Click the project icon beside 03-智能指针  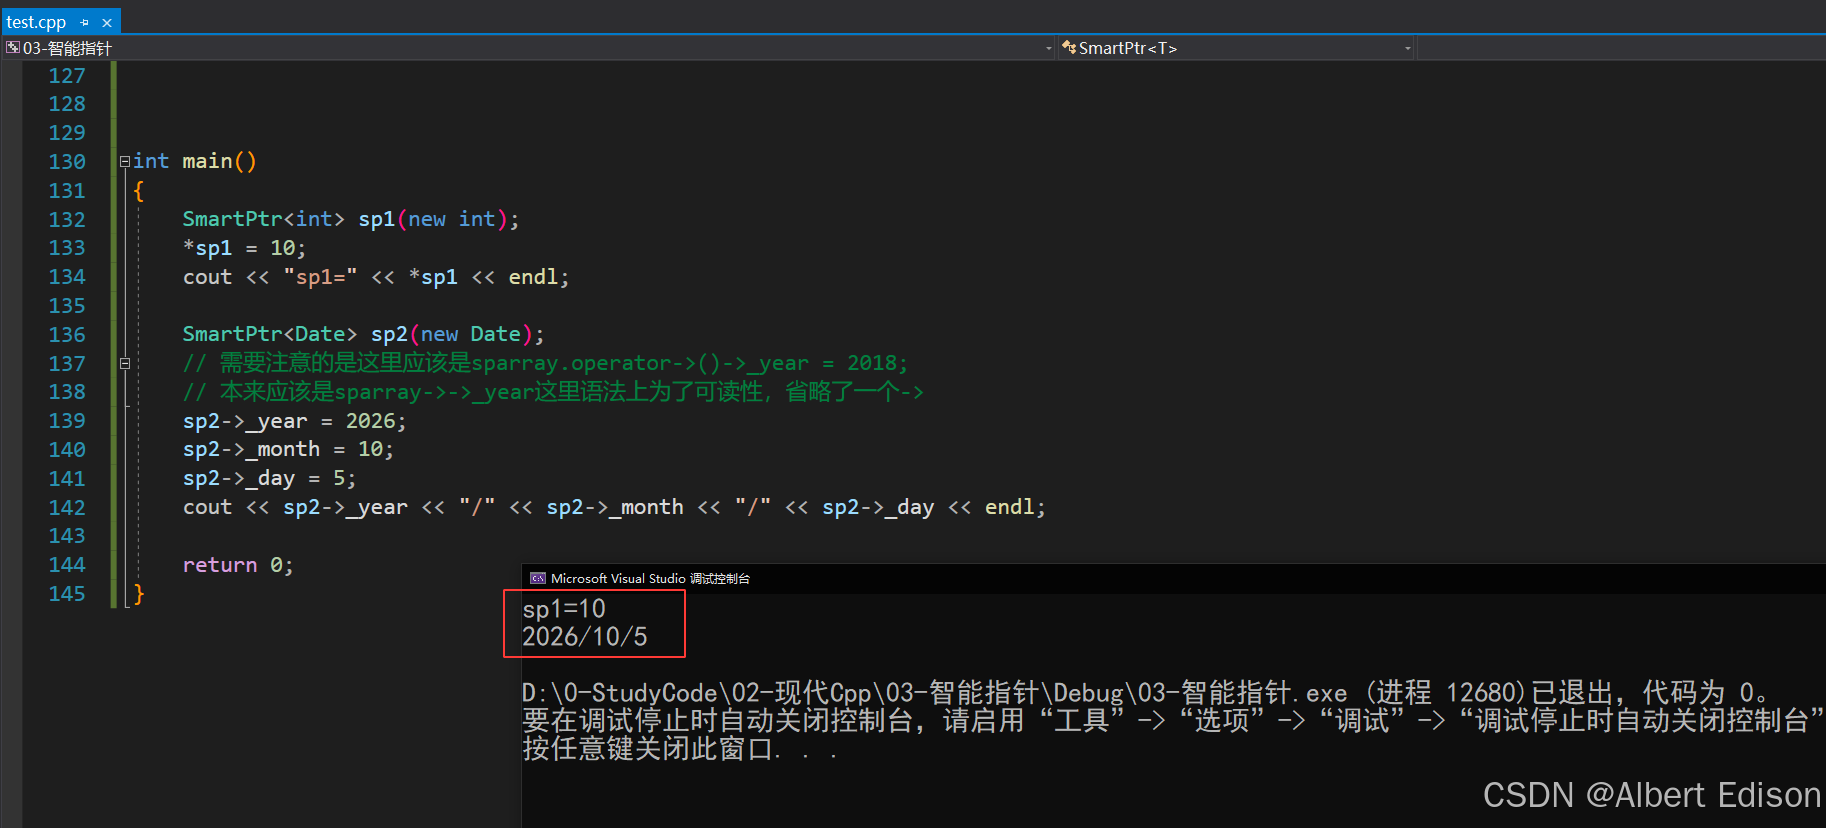click(x=13, y=47)
